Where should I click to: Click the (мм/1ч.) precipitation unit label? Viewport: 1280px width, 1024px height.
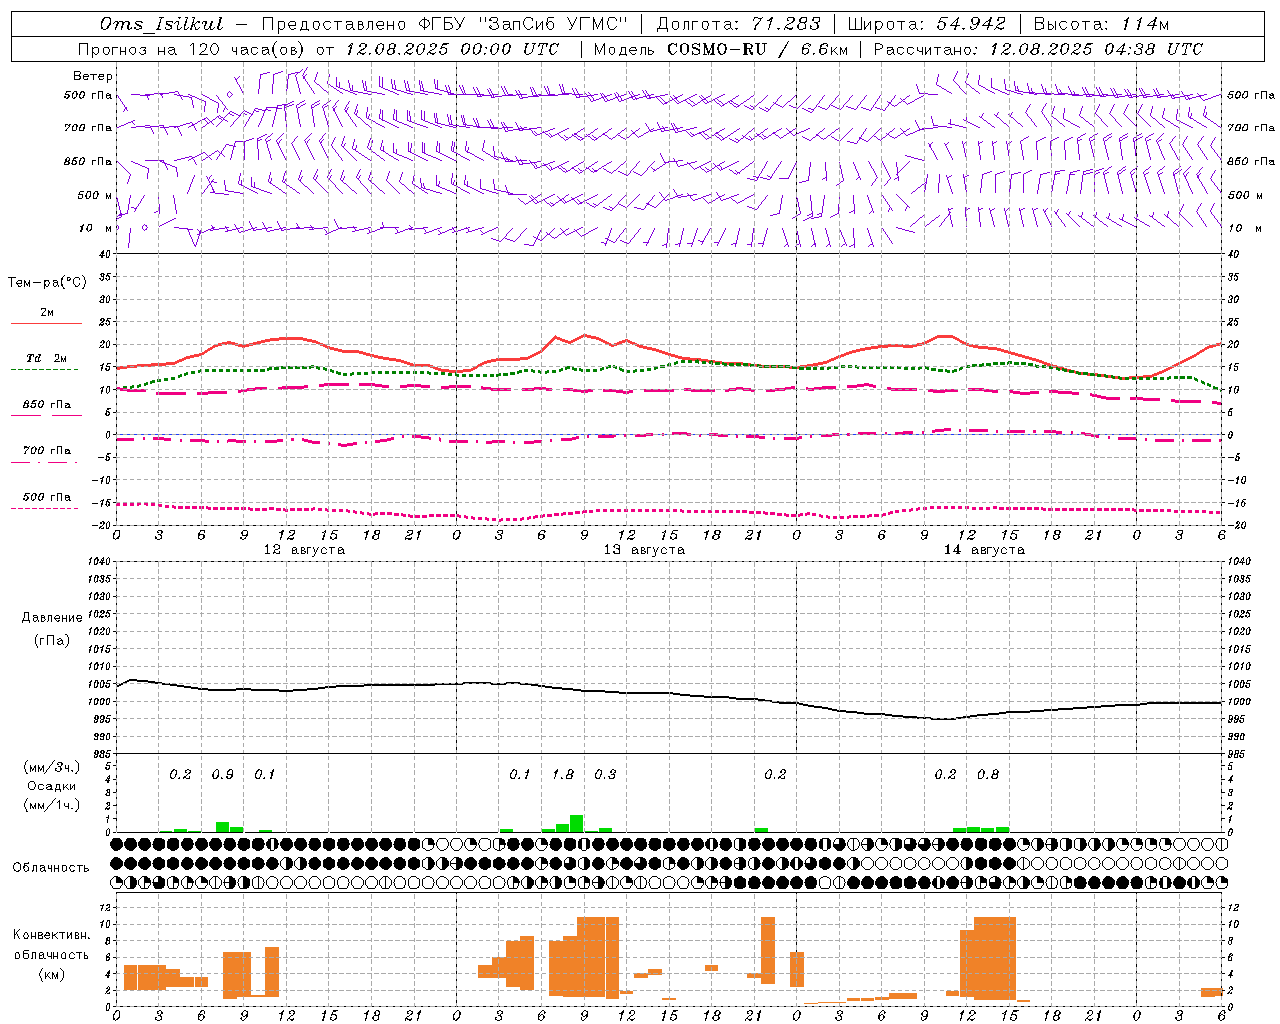(52, 805)
